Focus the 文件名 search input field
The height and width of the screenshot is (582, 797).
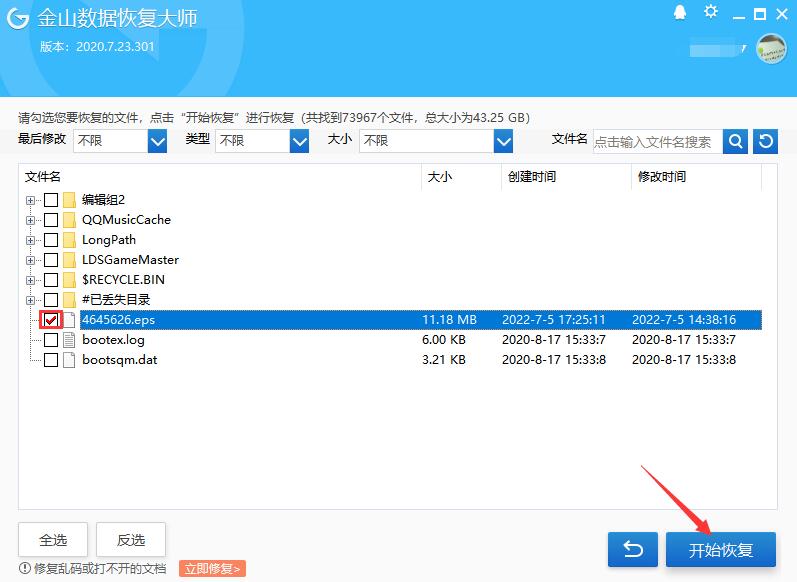point(658,141)
